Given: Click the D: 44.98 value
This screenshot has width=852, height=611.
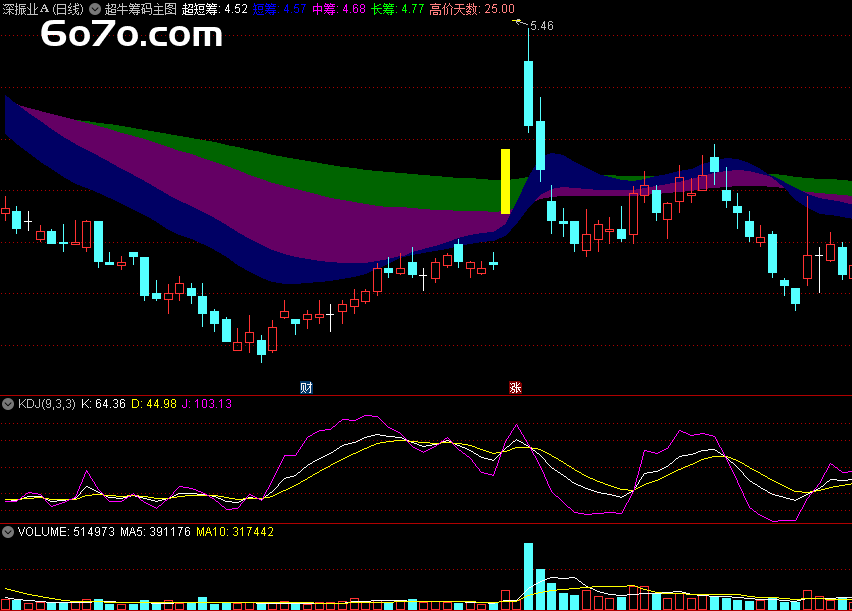Looking at the screenshot, I should tap(154, 404).
